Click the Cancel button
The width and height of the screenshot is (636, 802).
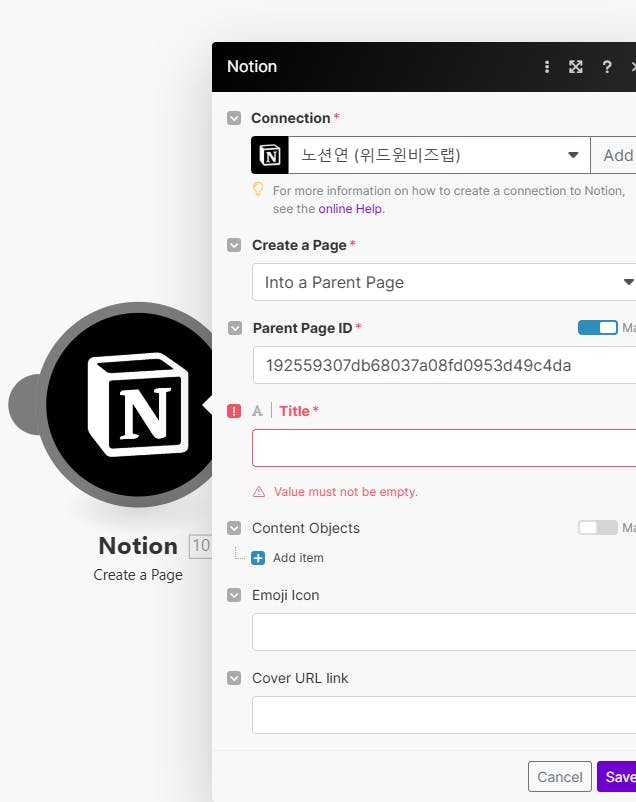(559, 777)
